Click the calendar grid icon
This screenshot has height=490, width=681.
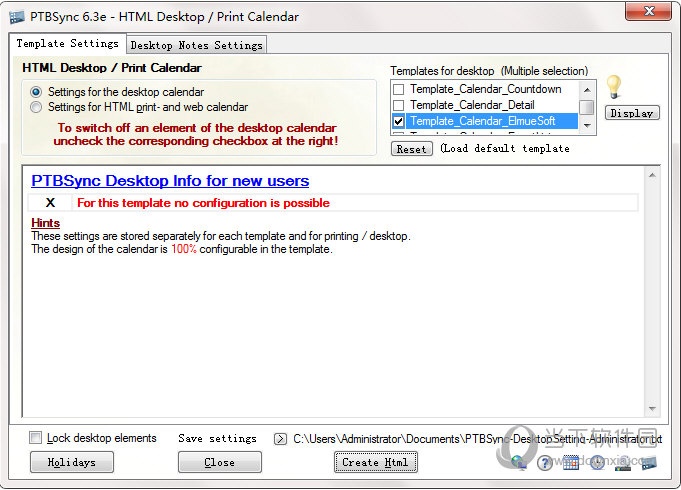pyautogui.click(x=571, y=463)
